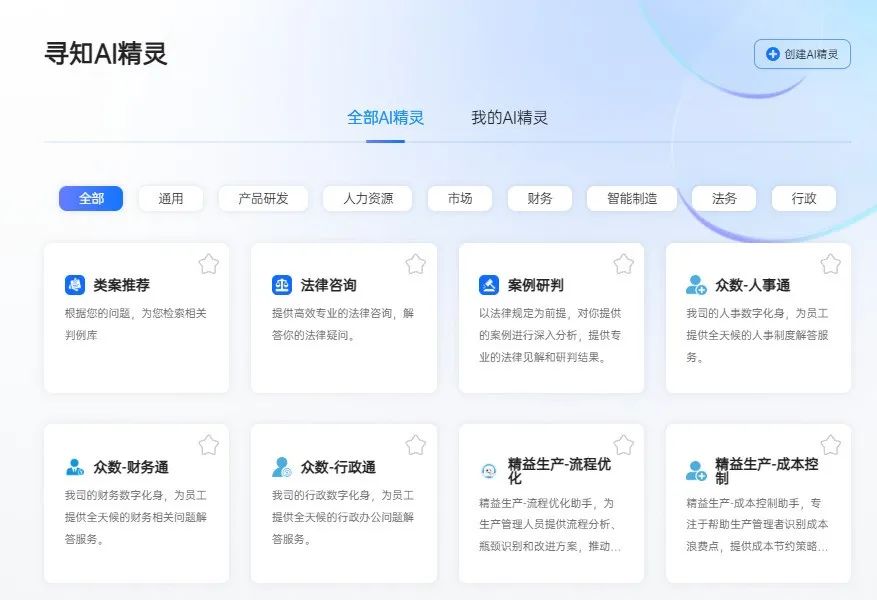The height and width of the screenshot is (600, 877).
Task: Filter by the 通用 category
Action: [x=171, y=199]
